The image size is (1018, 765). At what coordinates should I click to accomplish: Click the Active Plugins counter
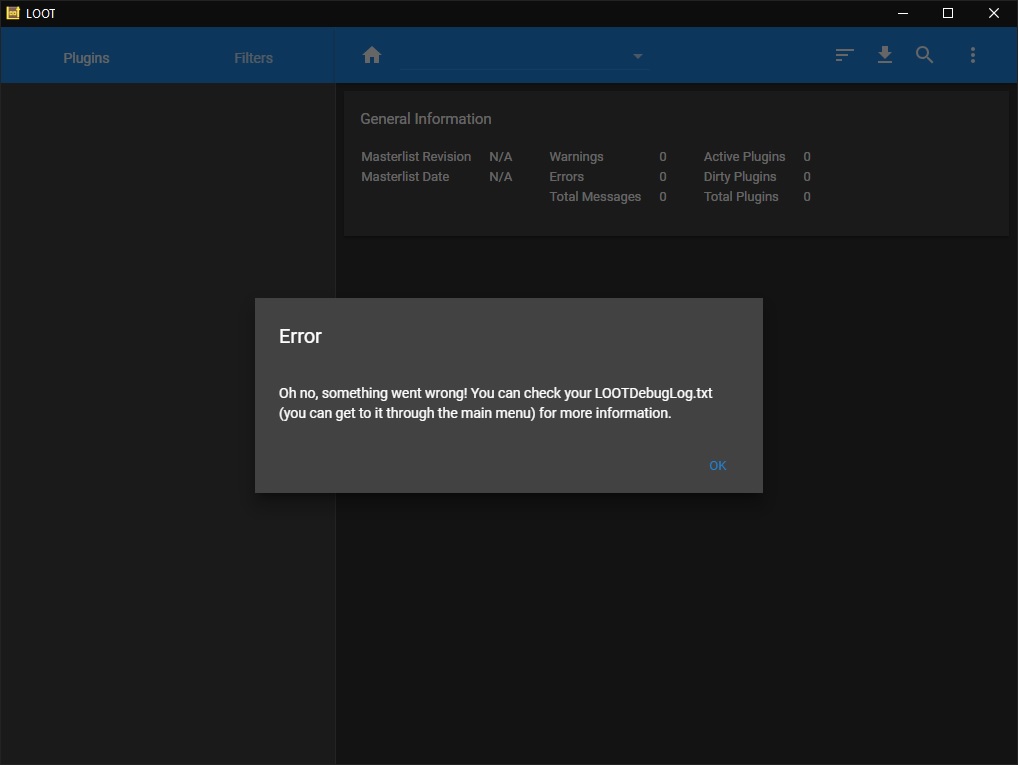coord(806,156)
